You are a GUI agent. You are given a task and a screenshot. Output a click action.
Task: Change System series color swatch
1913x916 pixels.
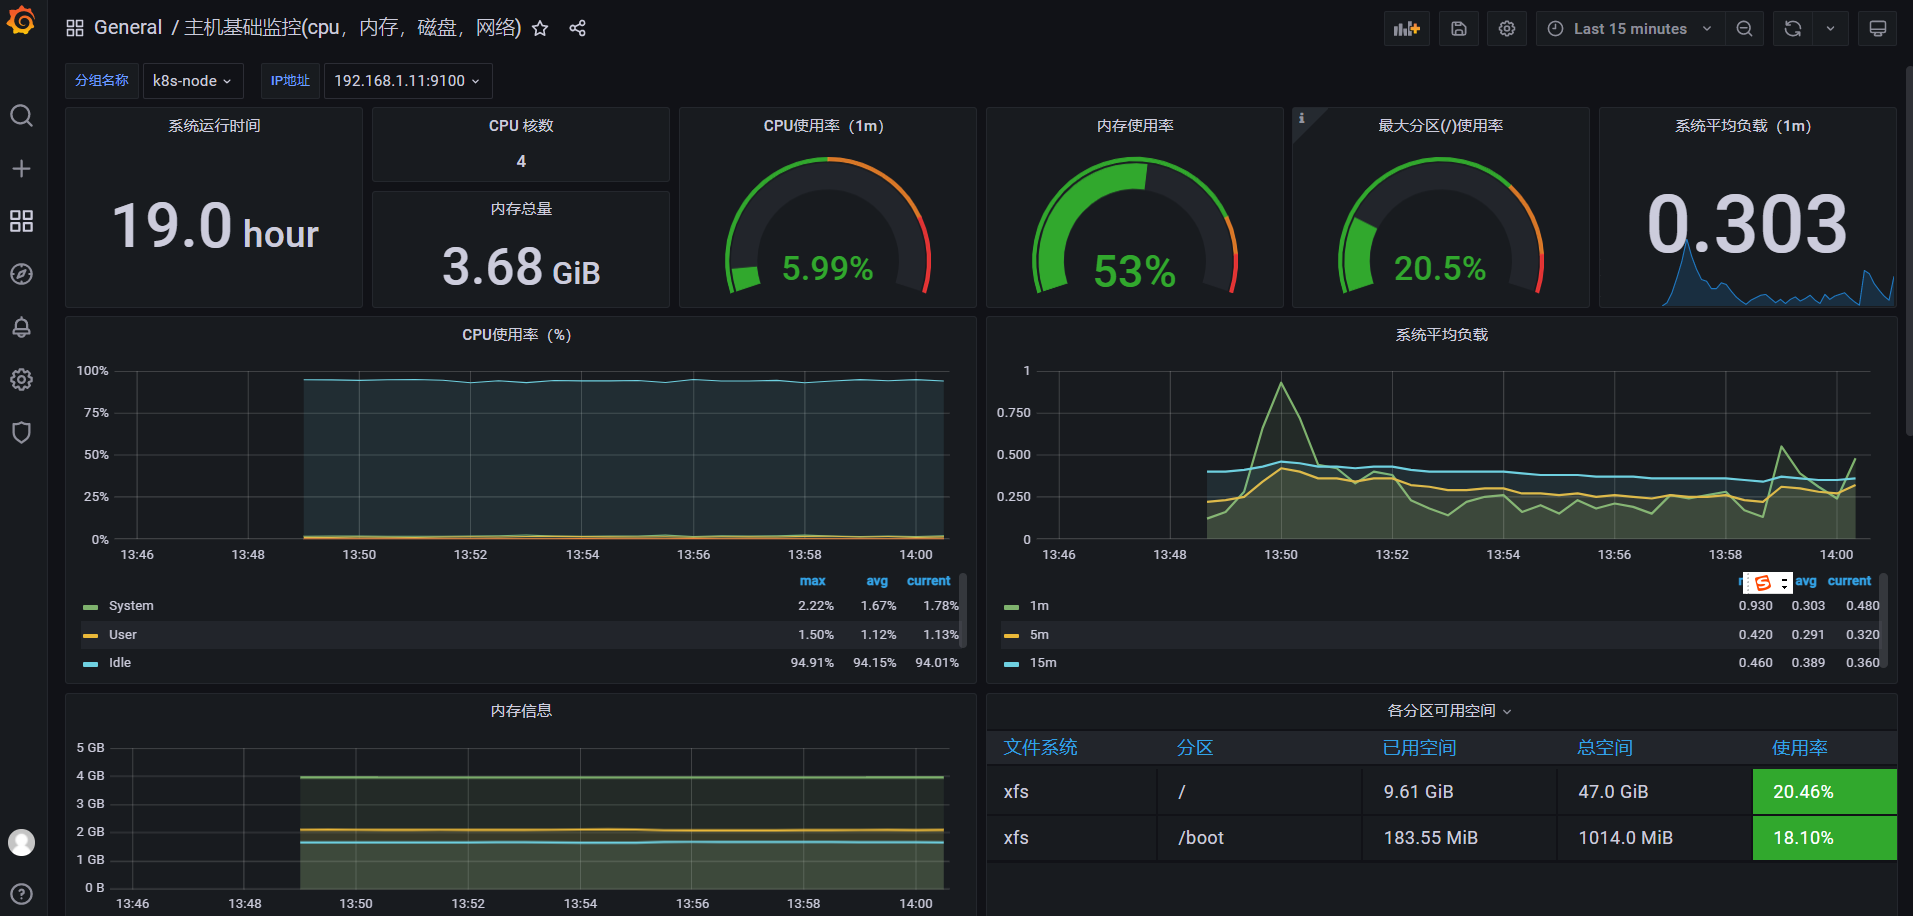91,607
